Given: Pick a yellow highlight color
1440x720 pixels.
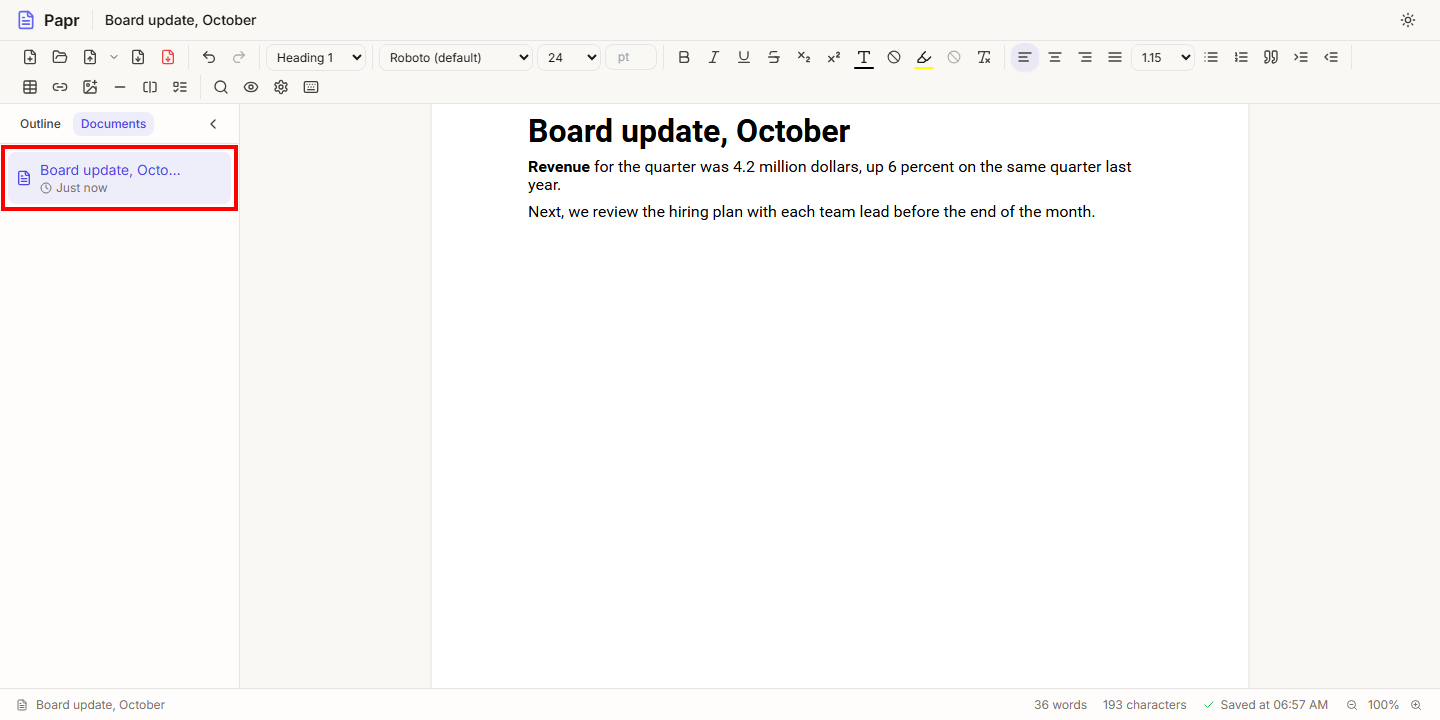Looking at the screenshot, I should (x=924, y=57).
